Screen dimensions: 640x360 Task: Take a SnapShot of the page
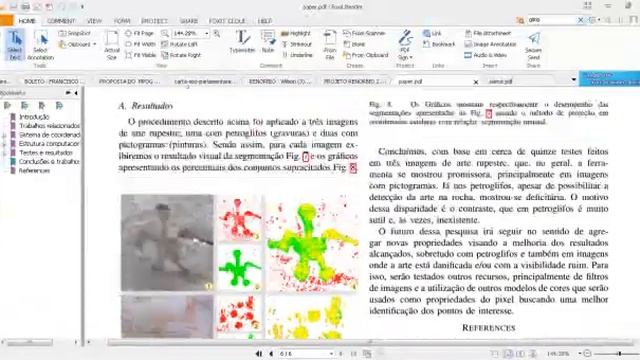pyautogui.click(x=75, y=33)
